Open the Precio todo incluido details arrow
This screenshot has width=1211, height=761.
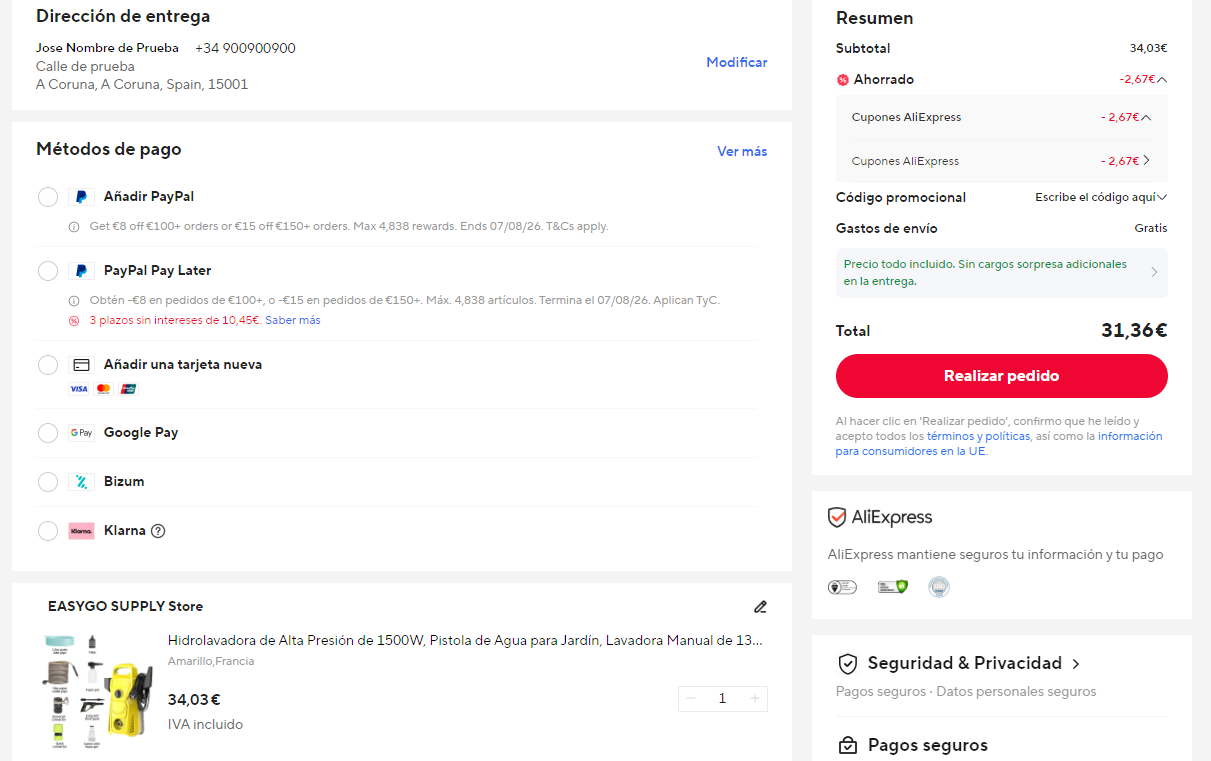(1154, 272)
